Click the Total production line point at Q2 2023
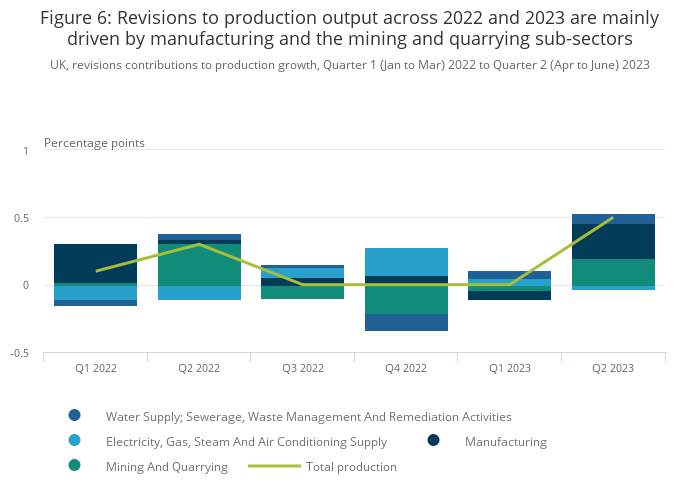This screenshot has height=502, width=700. 613,218
